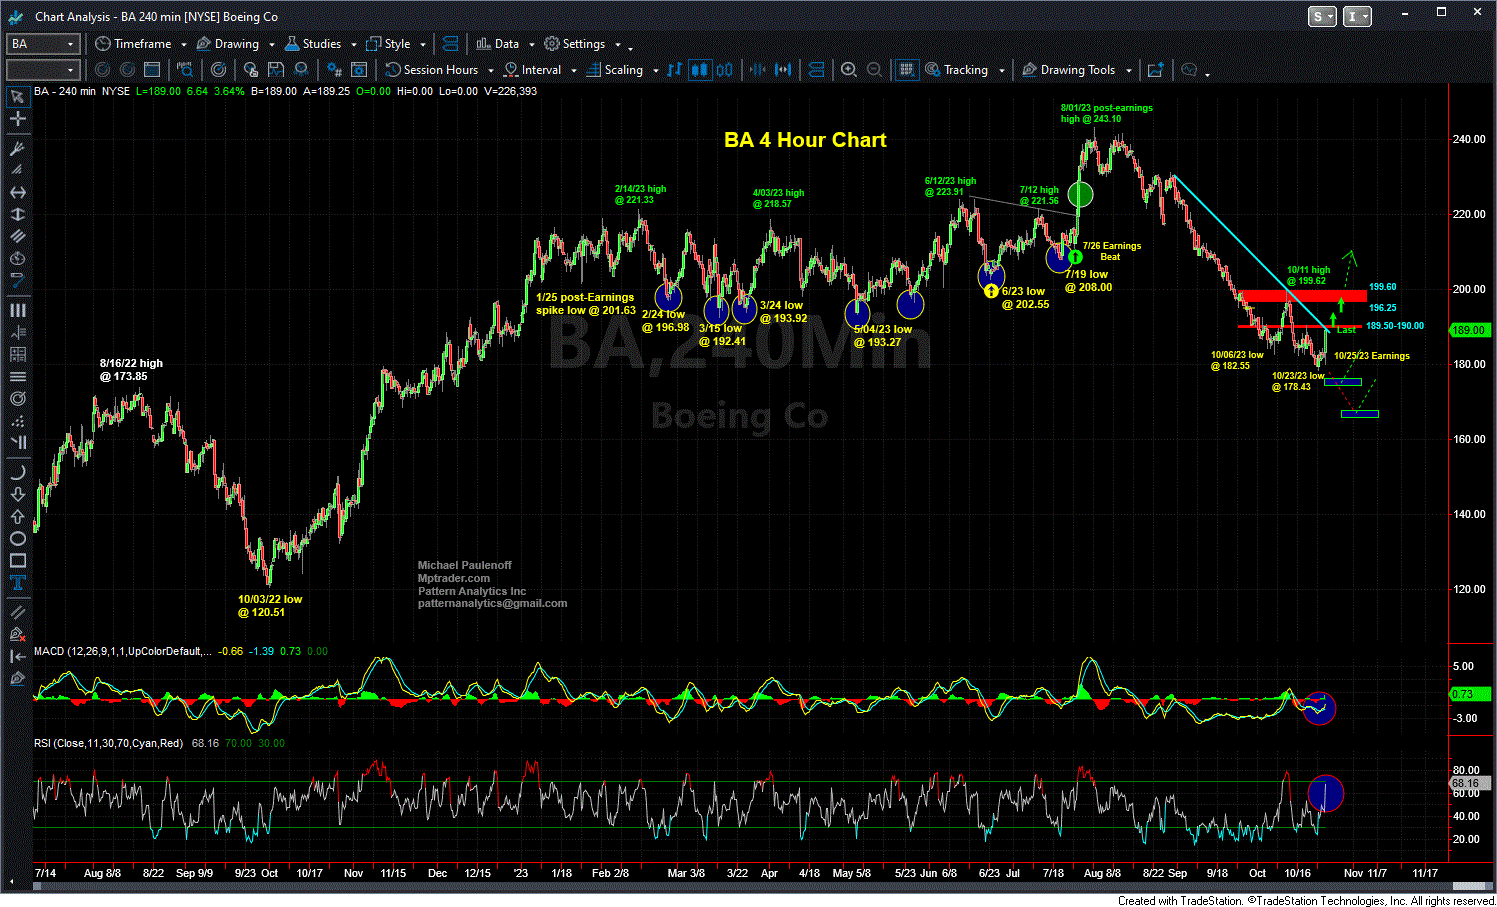This screenshot has height=907, width=1497.
Task: Expand the Drawing dropdown arrow
Action: click(271, 45)
